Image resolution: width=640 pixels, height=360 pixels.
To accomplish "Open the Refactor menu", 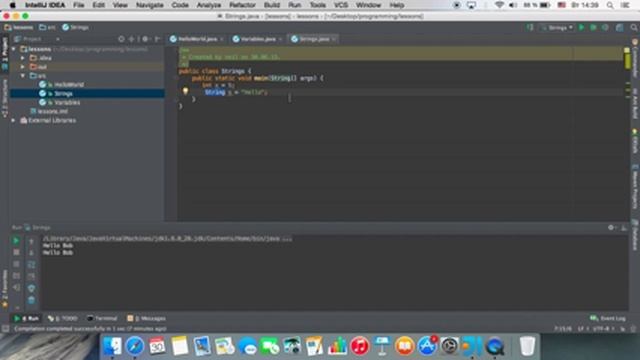I will pyautogui.click(x=242, y=5).
